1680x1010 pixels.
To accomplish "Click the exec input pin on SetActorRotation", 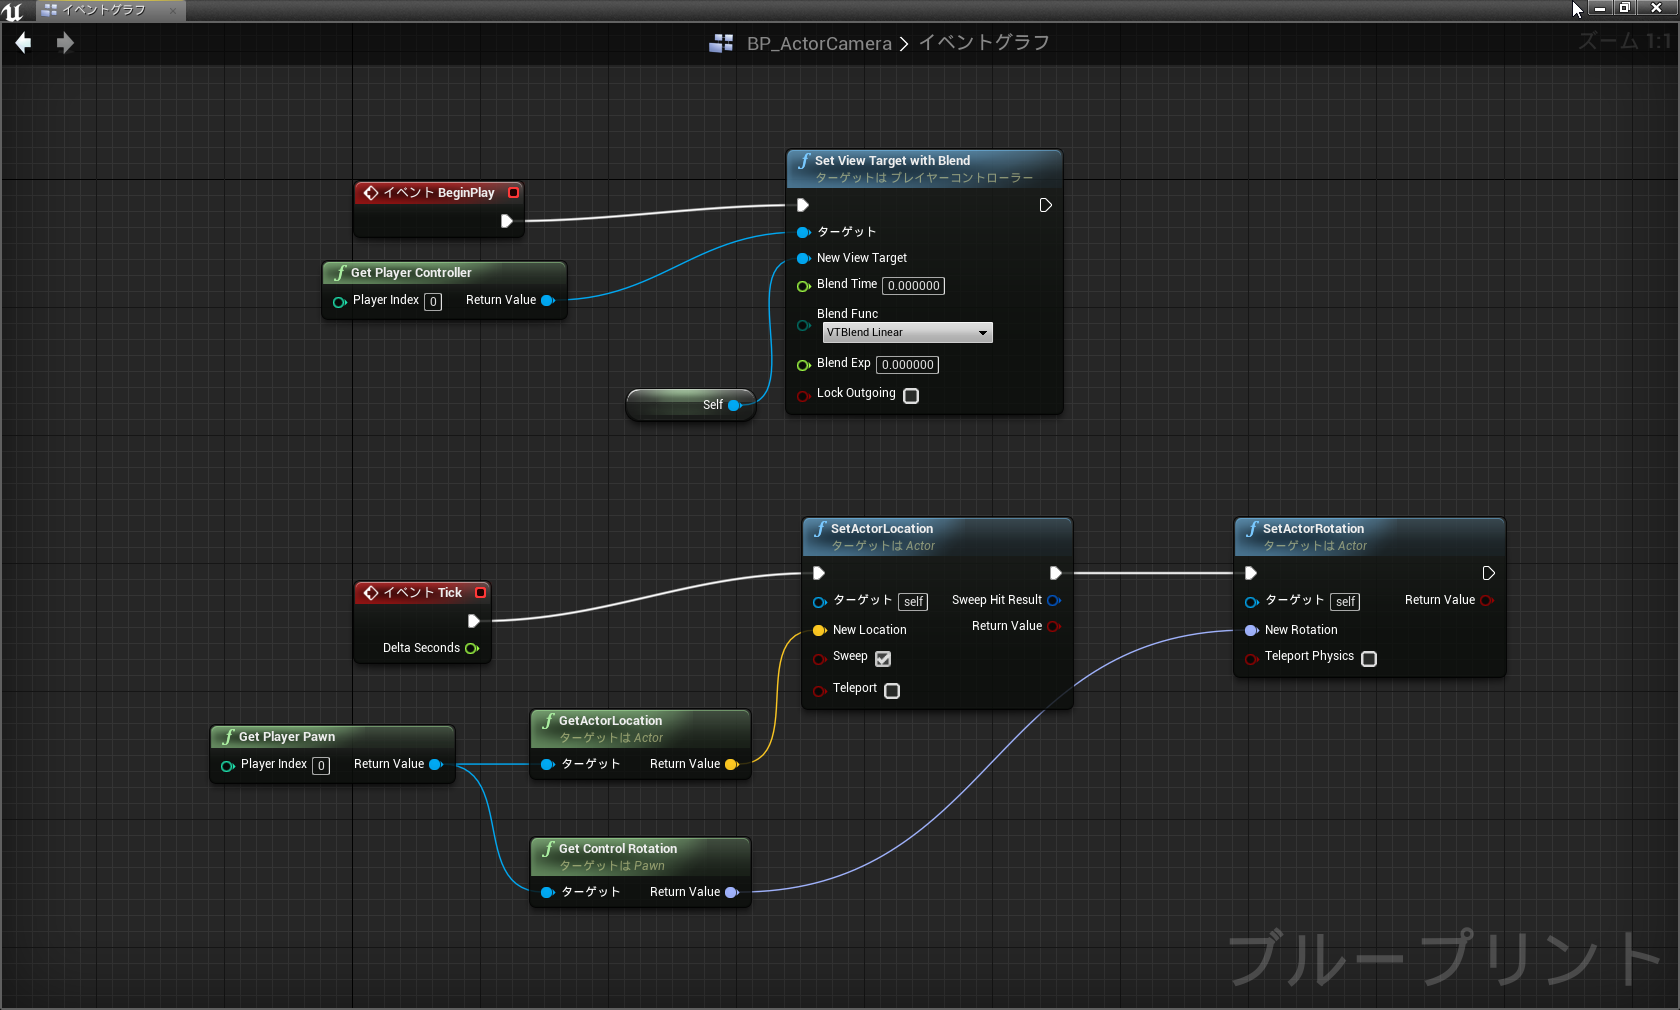I will tap(1250, 573).
